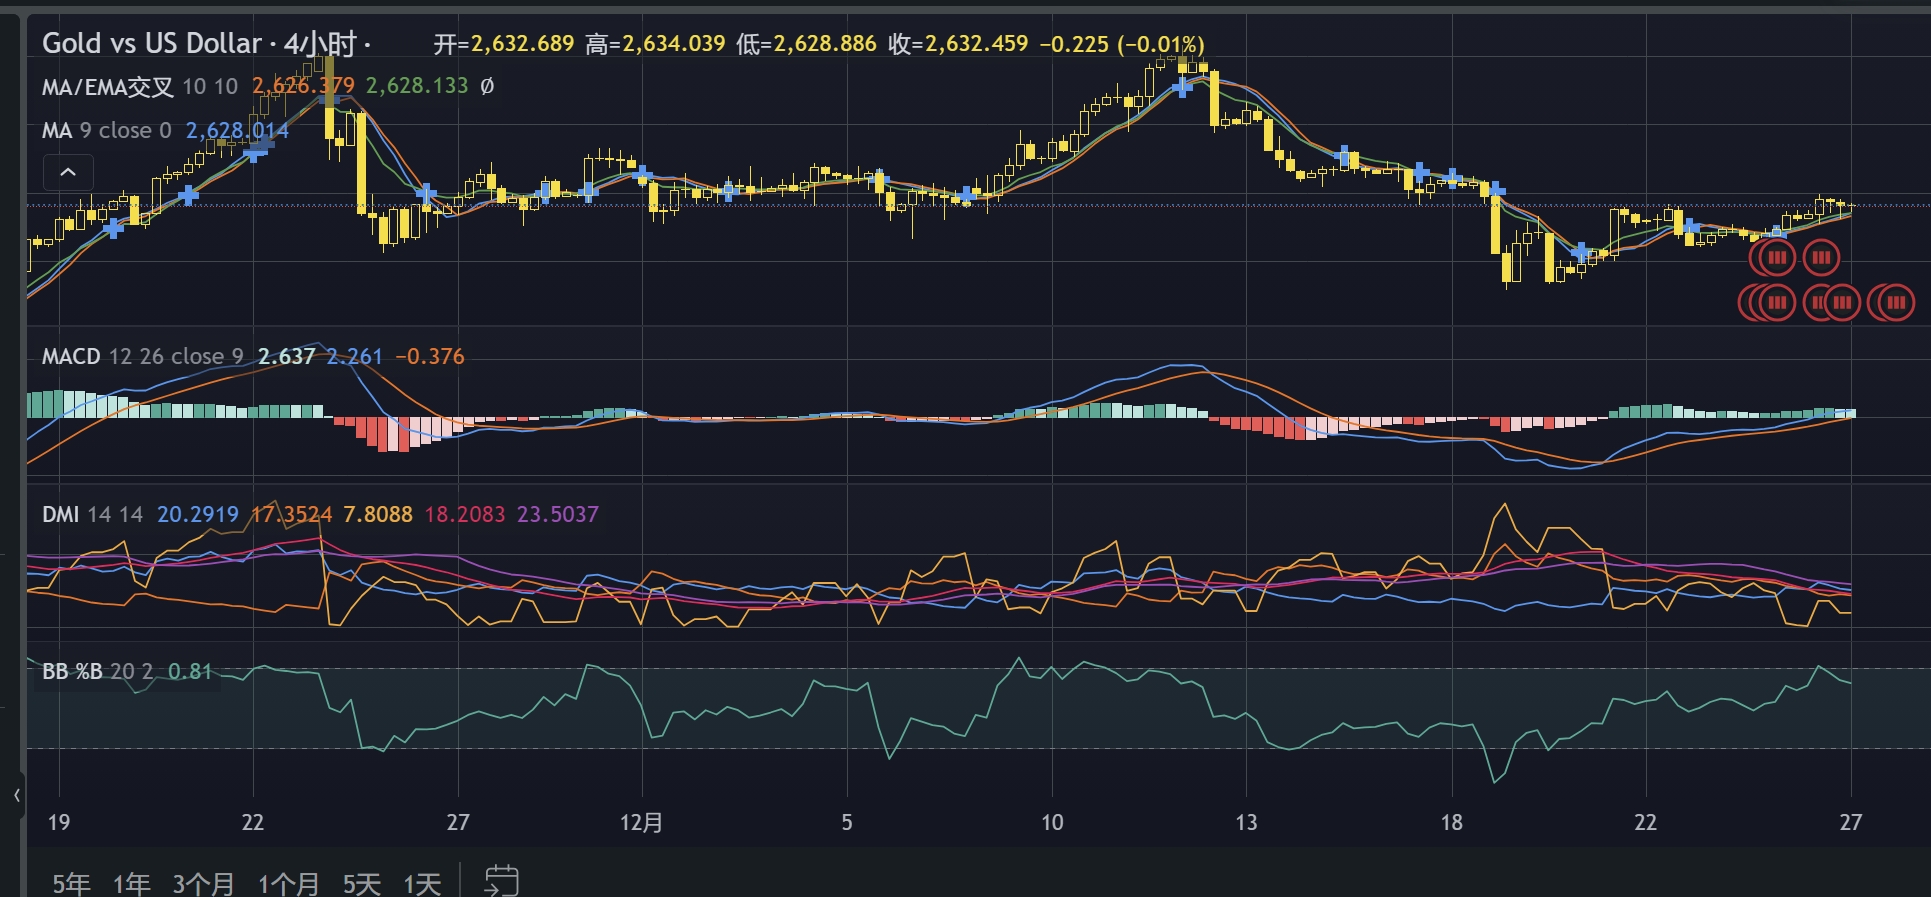Click the BB %B value 0.81
The height and width of the screenshot is (897, 1931).
pyautogui.click(x=190, y=671)
